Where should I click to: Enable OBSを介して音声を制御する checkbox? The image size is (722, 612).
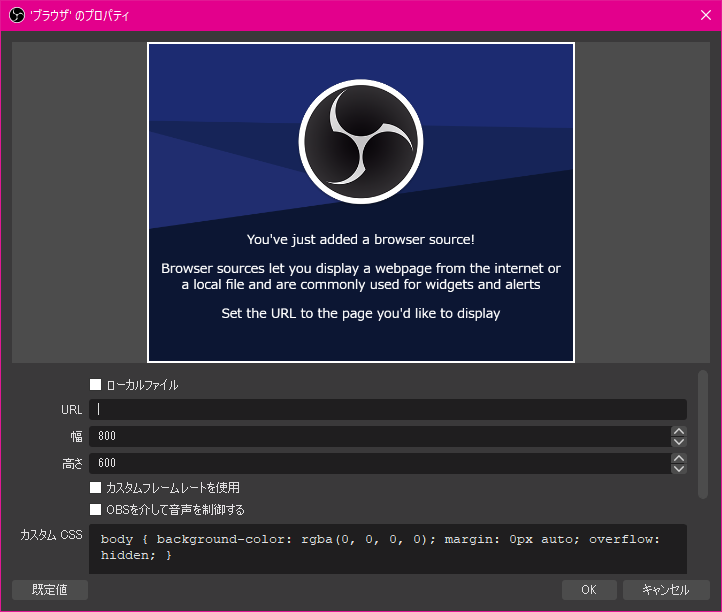pyautogui.click(x=95, y=509)
